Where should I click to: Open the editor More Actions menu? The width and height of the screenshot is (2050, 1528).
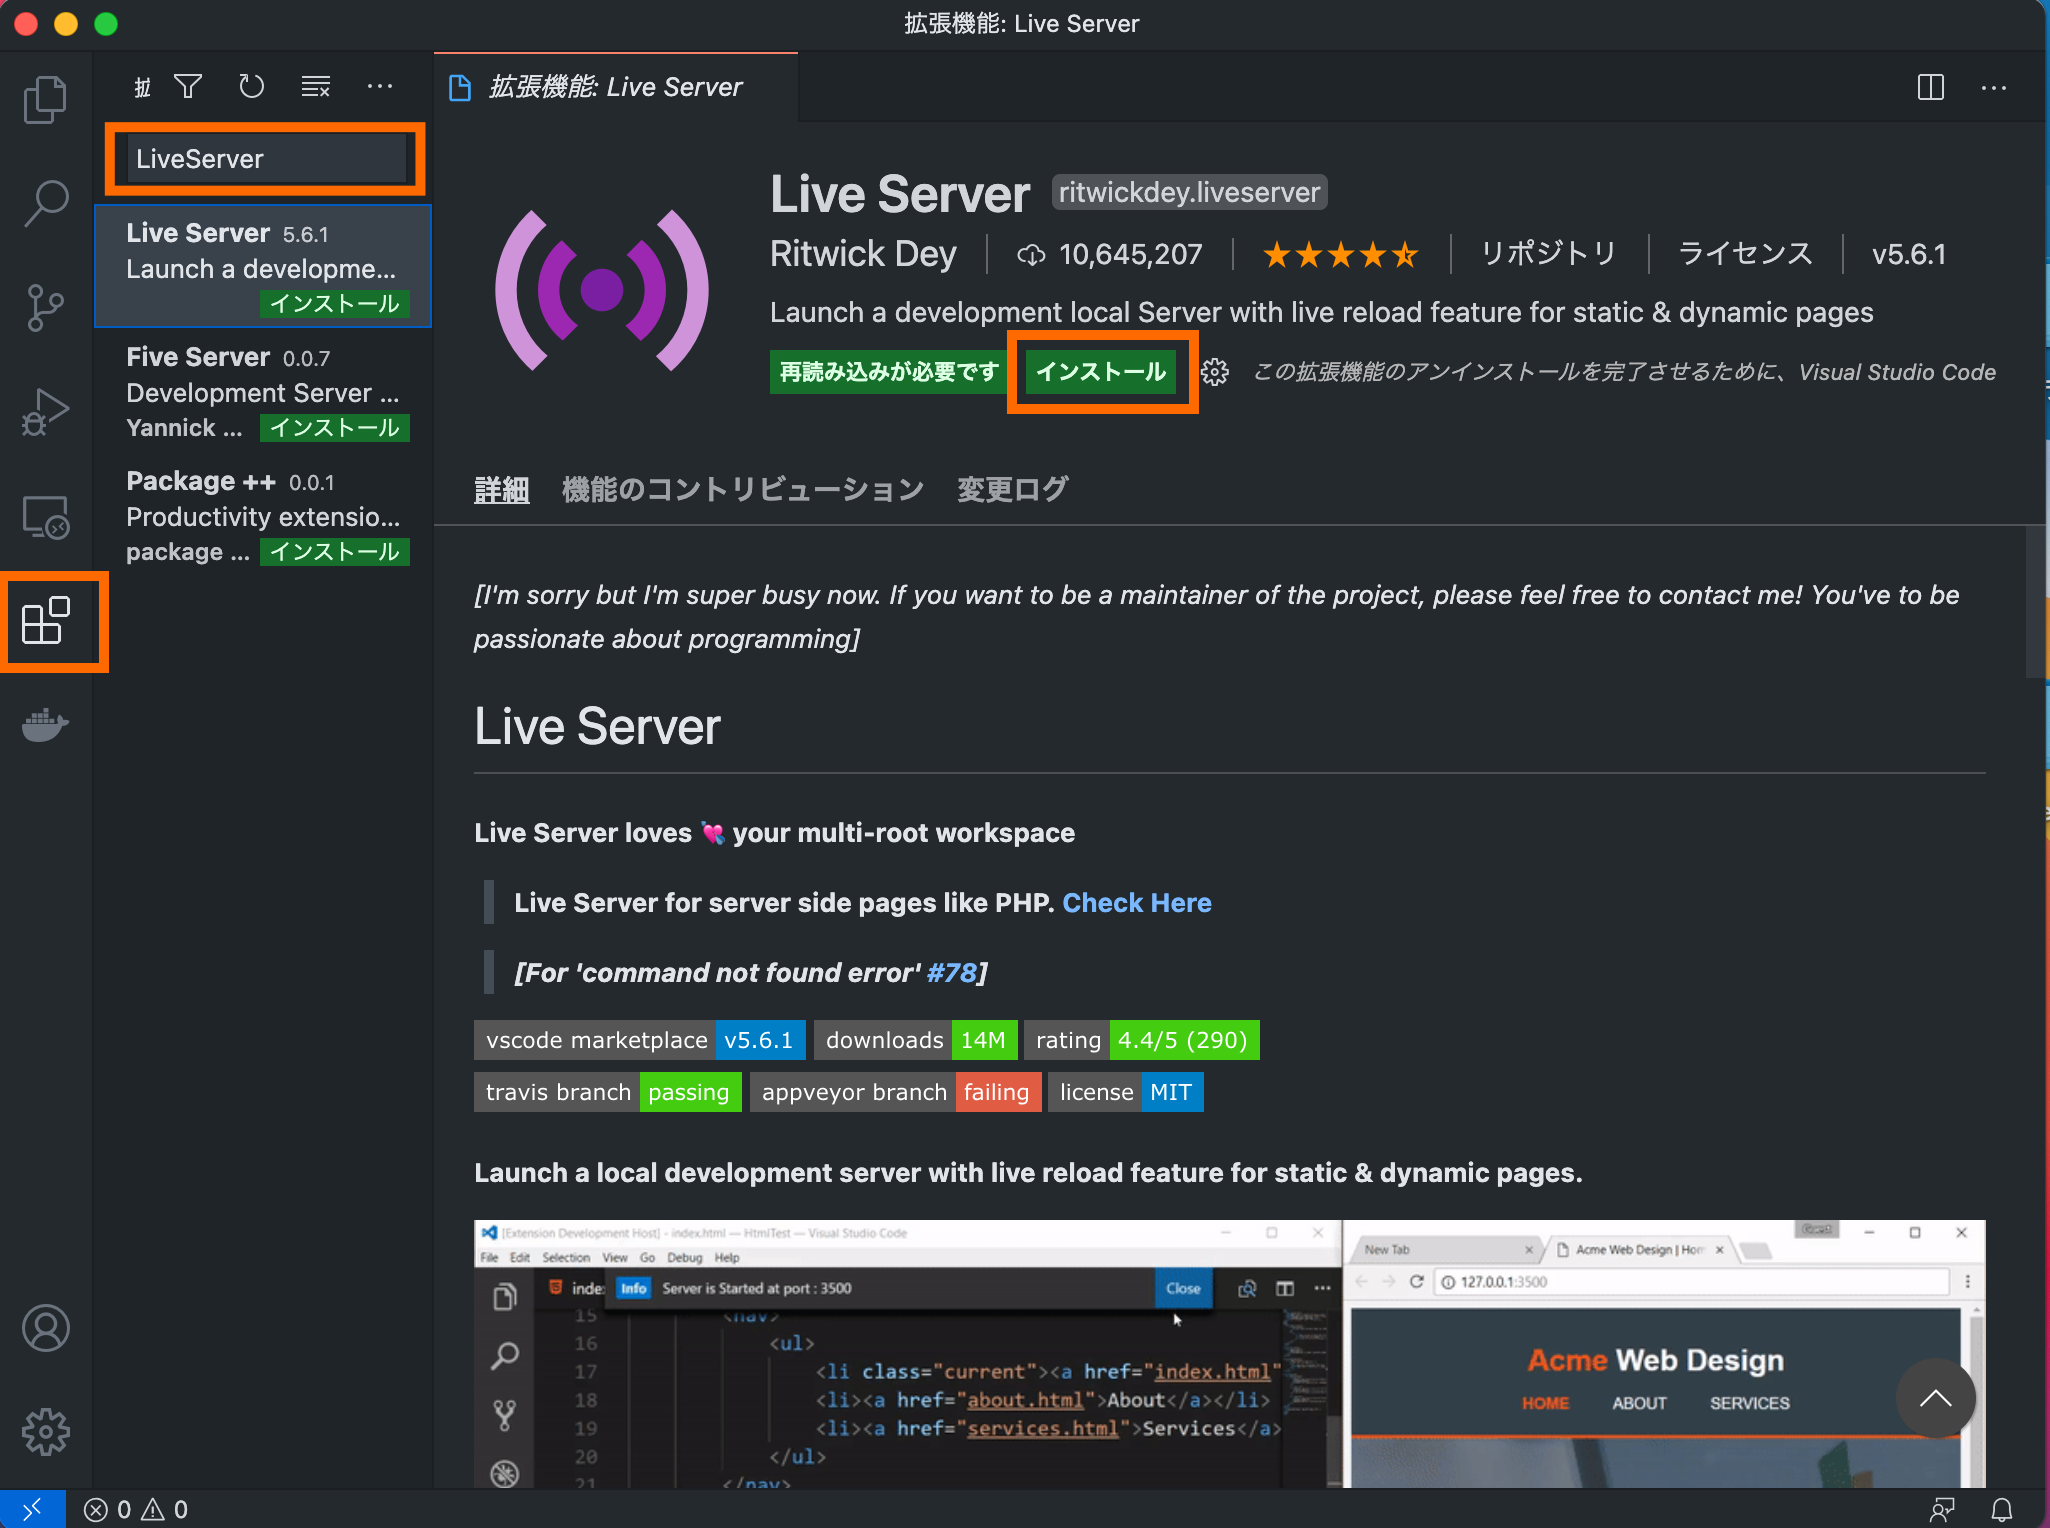tap(1994, 87)
